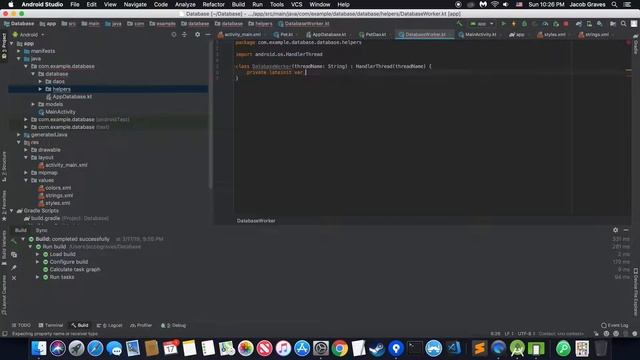Click DatabaseWorker editor breadcrumb

point(256,220)
